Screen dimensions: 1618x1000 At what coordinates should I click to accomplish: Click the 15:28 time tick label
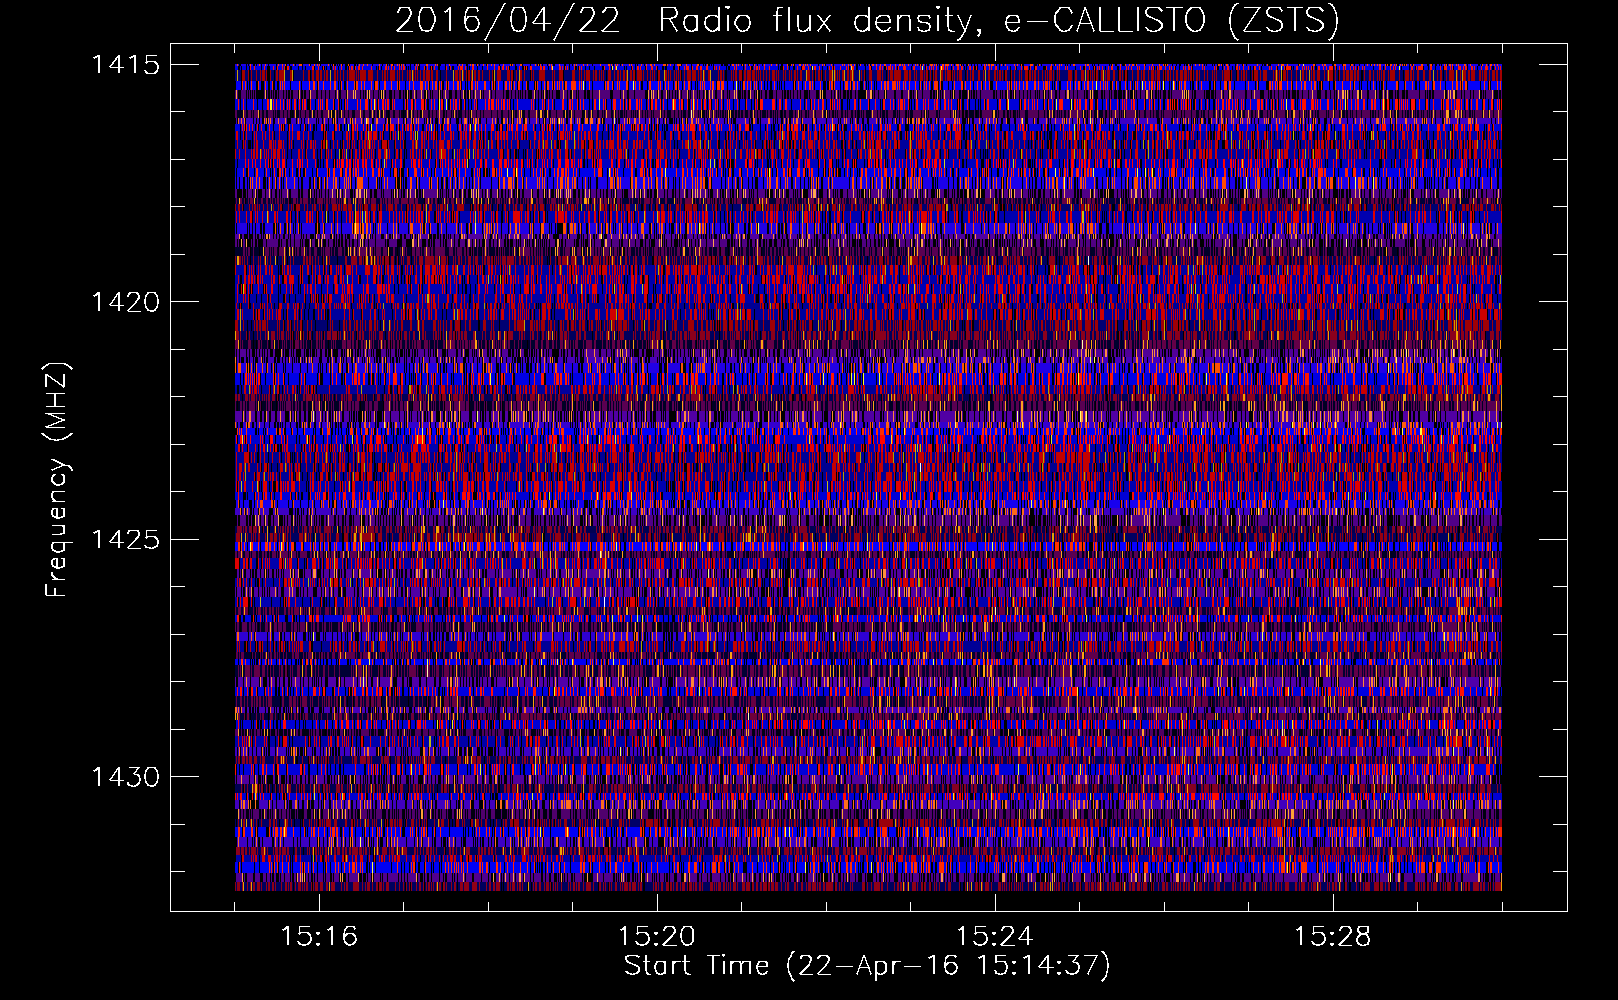pos(1333,936)
